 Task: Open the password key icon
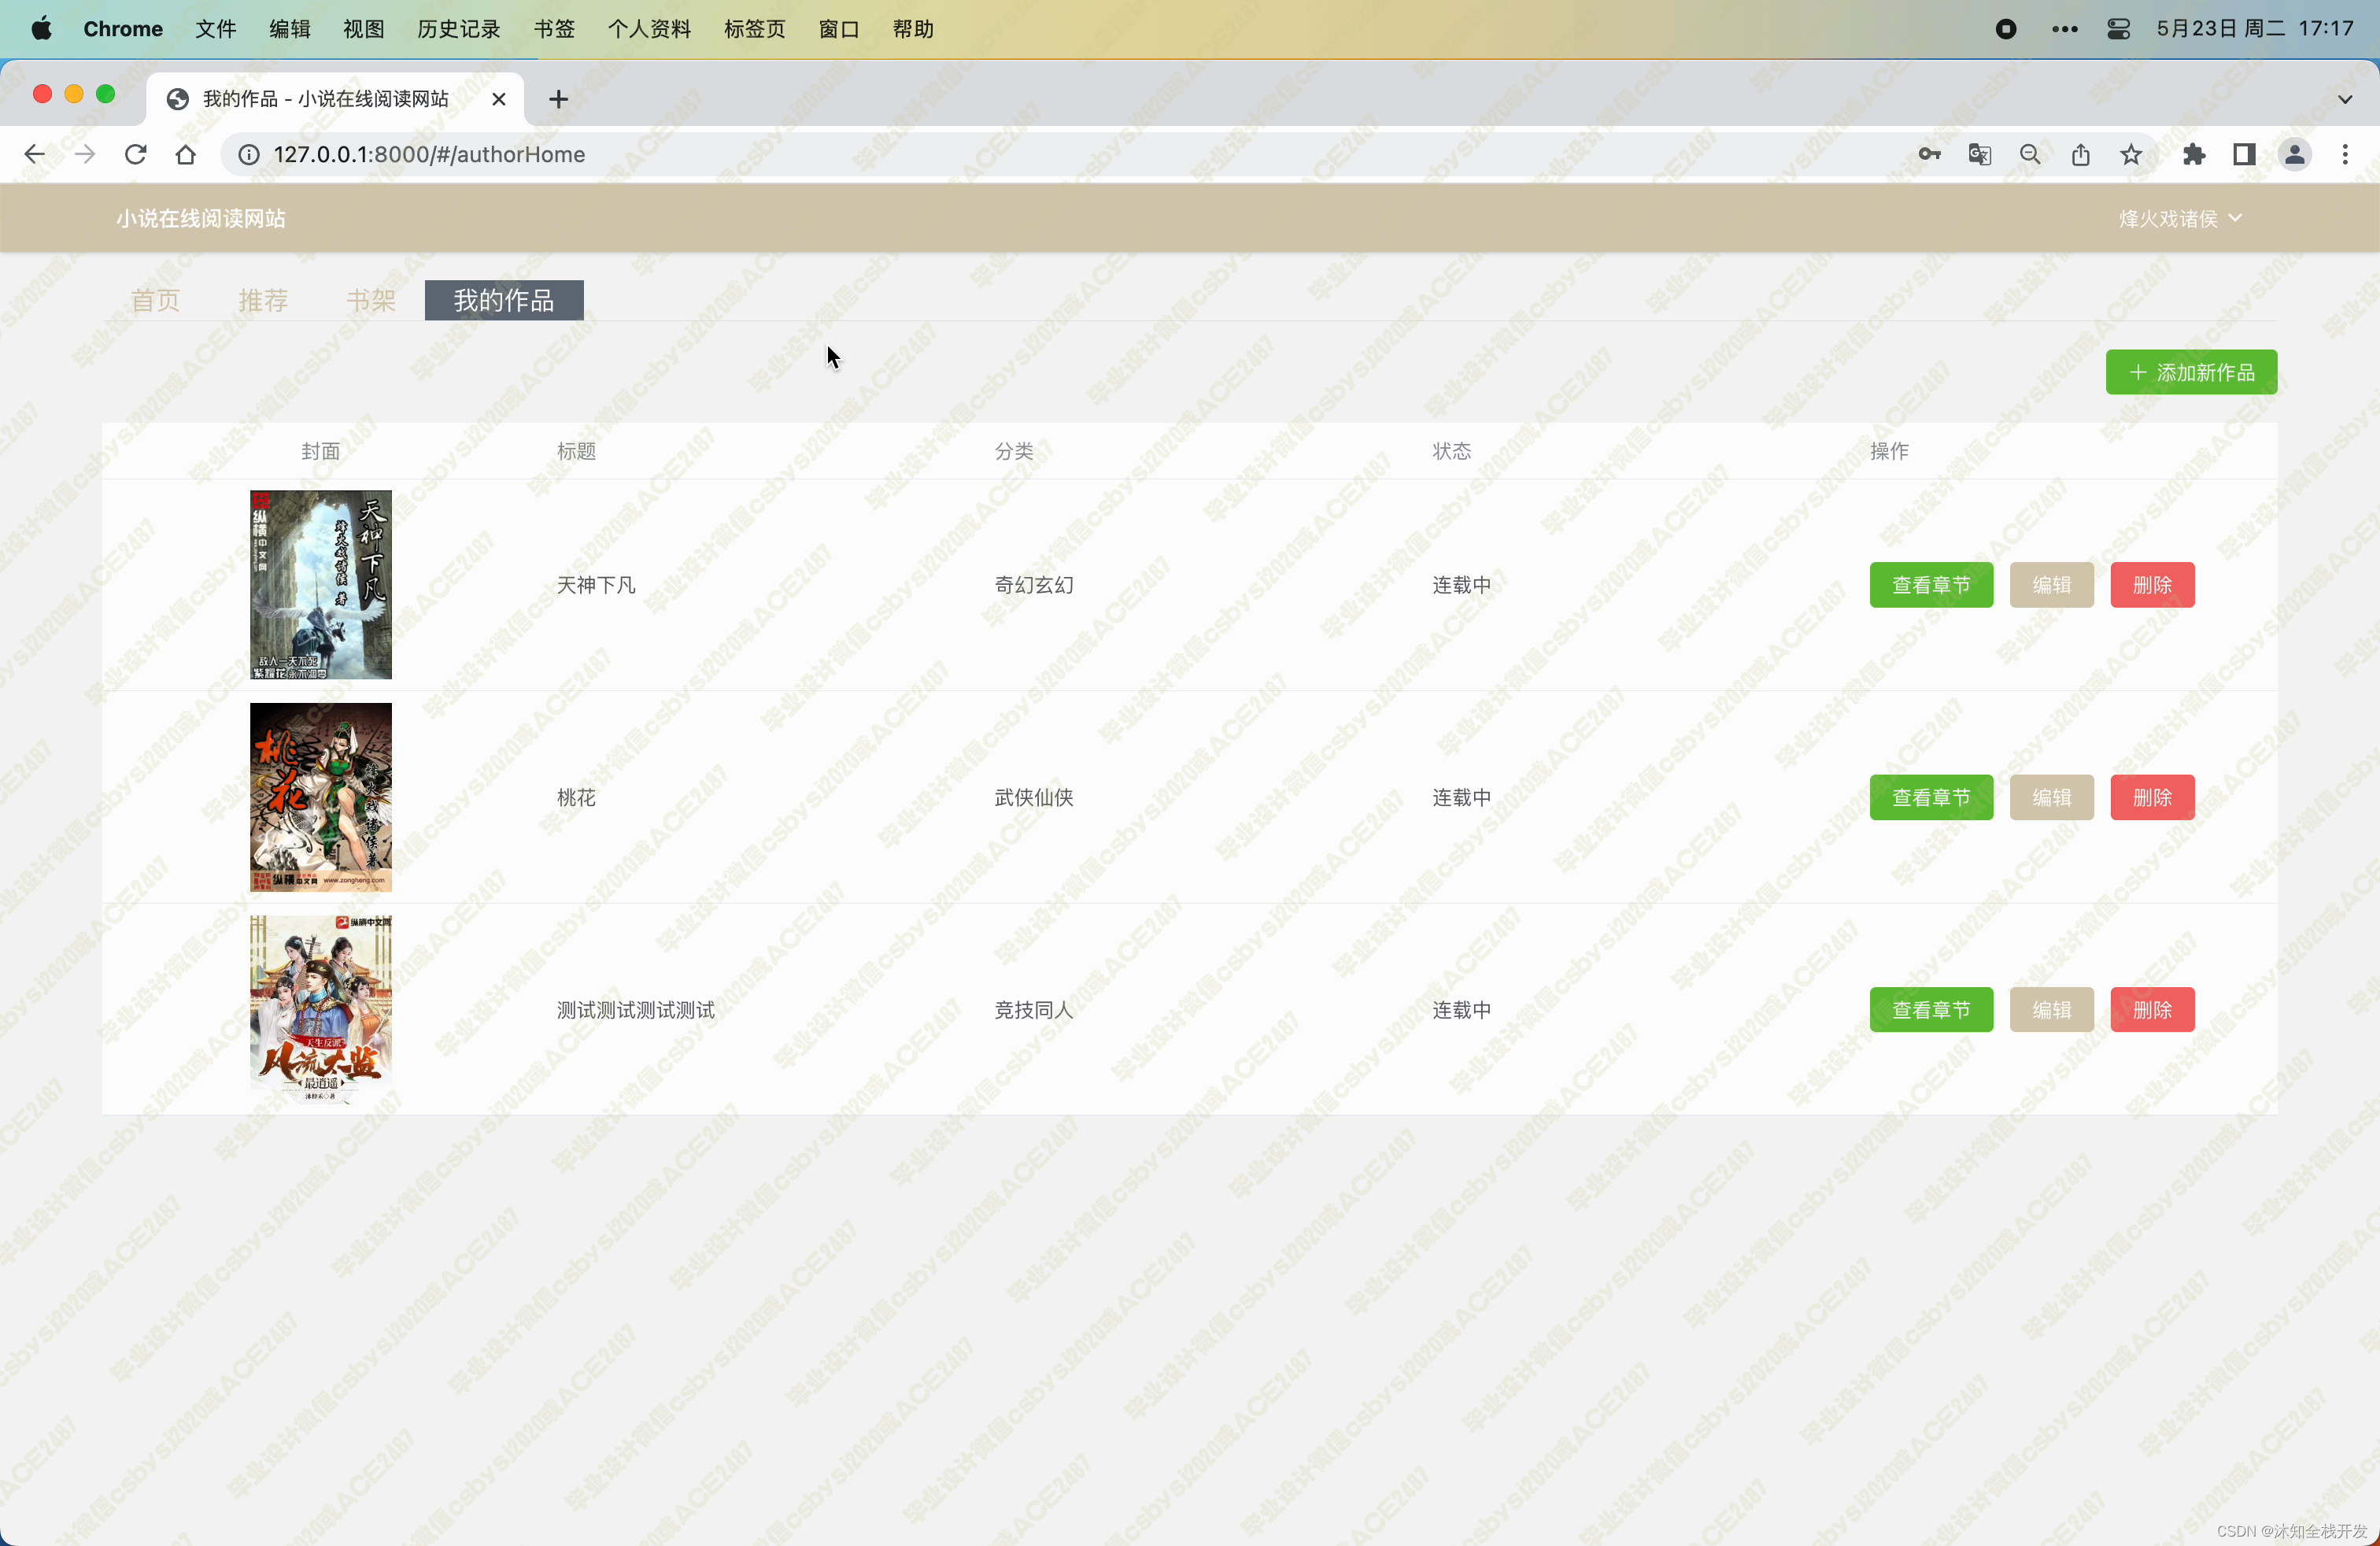tap(1929, 154)
